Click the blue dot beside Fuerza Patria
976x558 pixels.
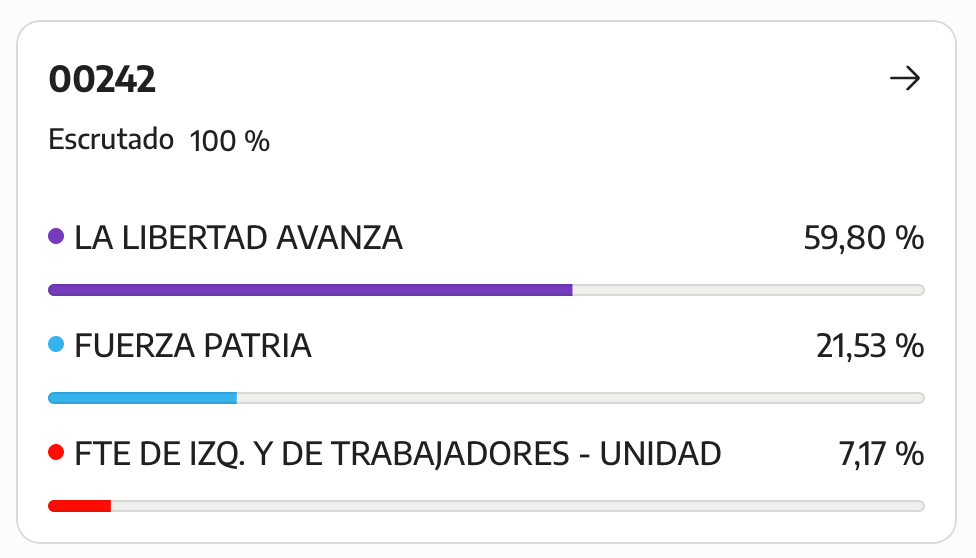[56, 344]
